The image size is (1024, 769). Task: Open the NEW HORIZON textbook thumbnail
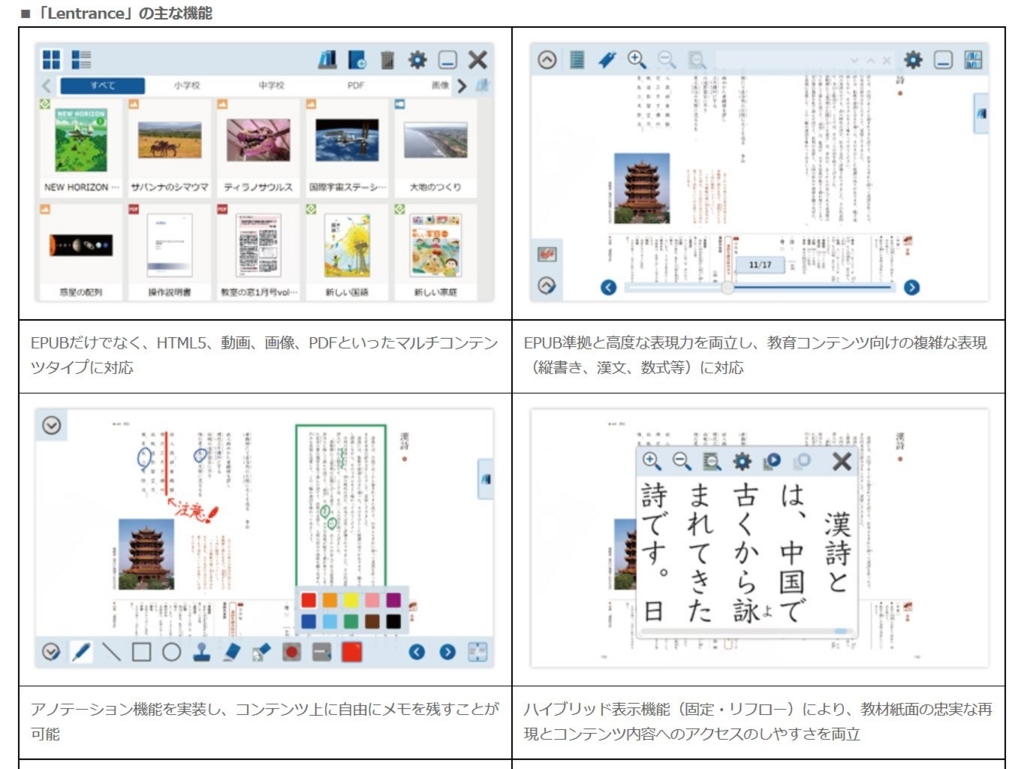pos(81,140)
